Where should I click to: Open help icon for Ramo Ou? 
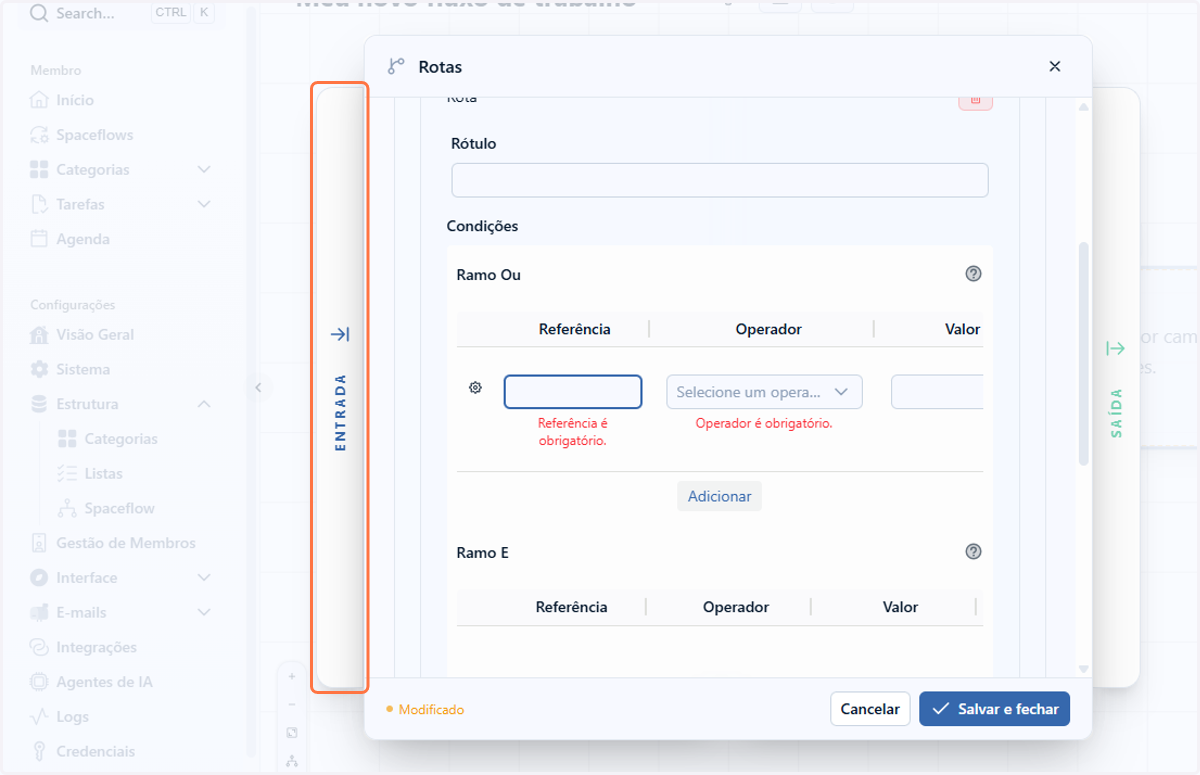973,274
